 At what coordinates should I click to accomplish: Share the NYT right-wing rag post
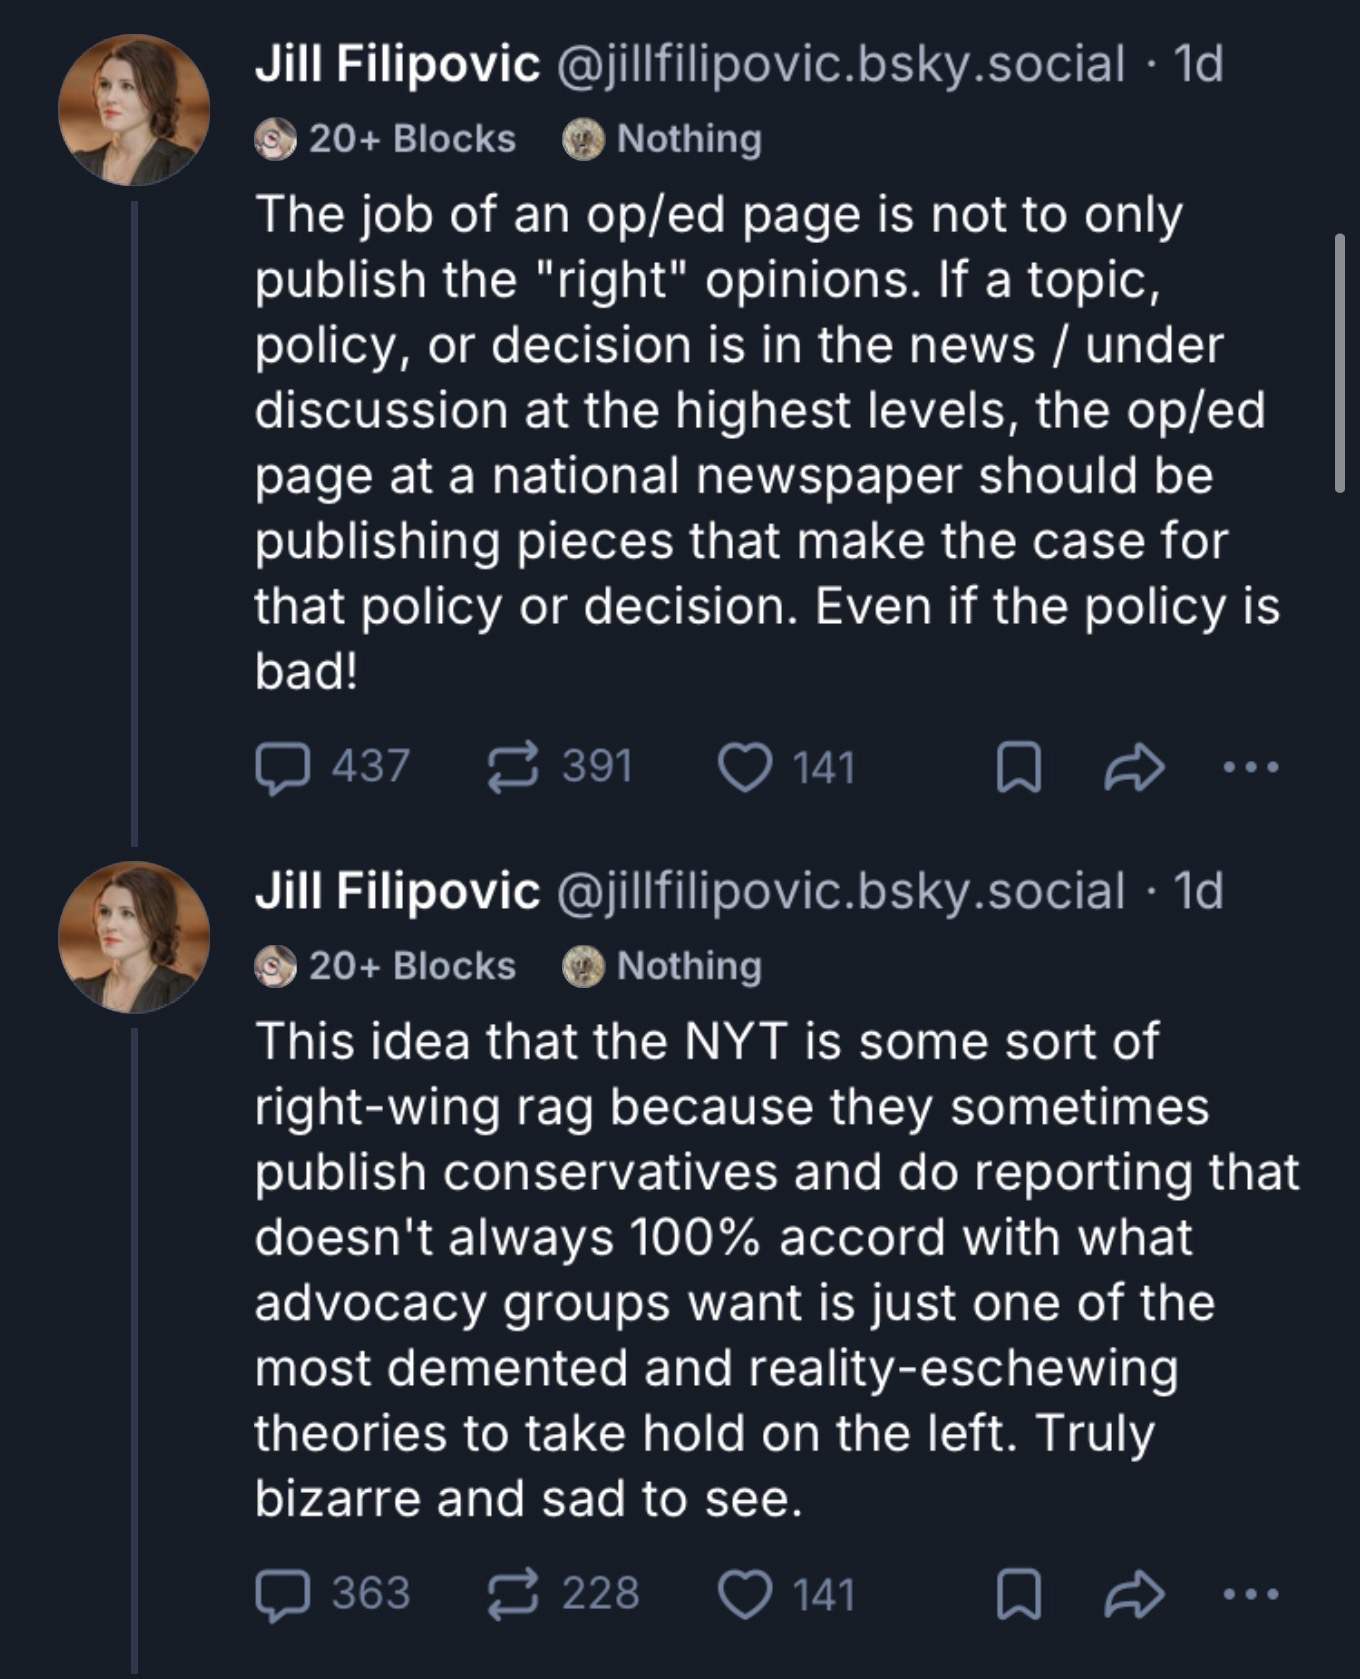(1134, 1595)
